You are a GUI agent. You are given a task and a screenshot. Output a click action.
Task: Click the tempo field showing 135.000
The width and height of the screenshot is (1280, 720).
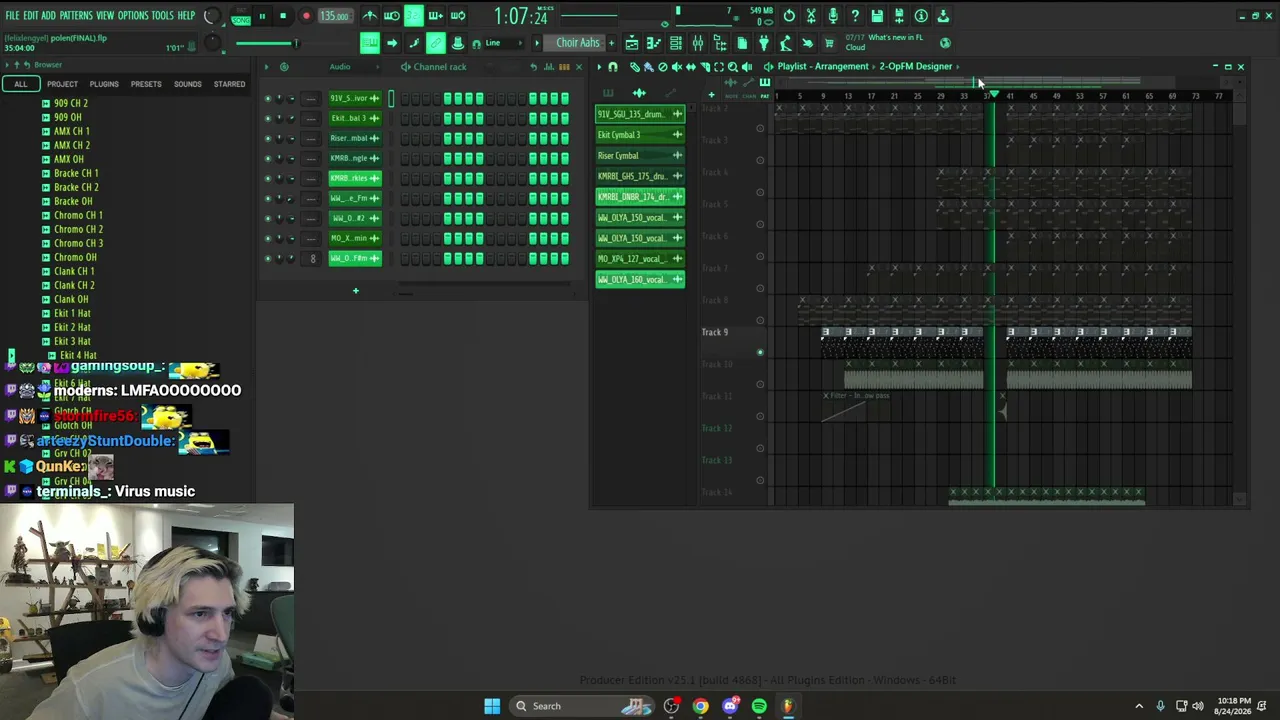pyautogui.click(x=334, y=16)
